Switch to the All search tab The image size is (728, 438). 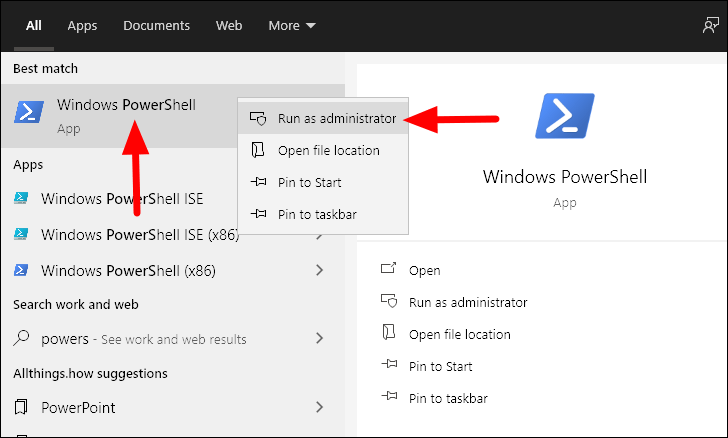[33, 26]
